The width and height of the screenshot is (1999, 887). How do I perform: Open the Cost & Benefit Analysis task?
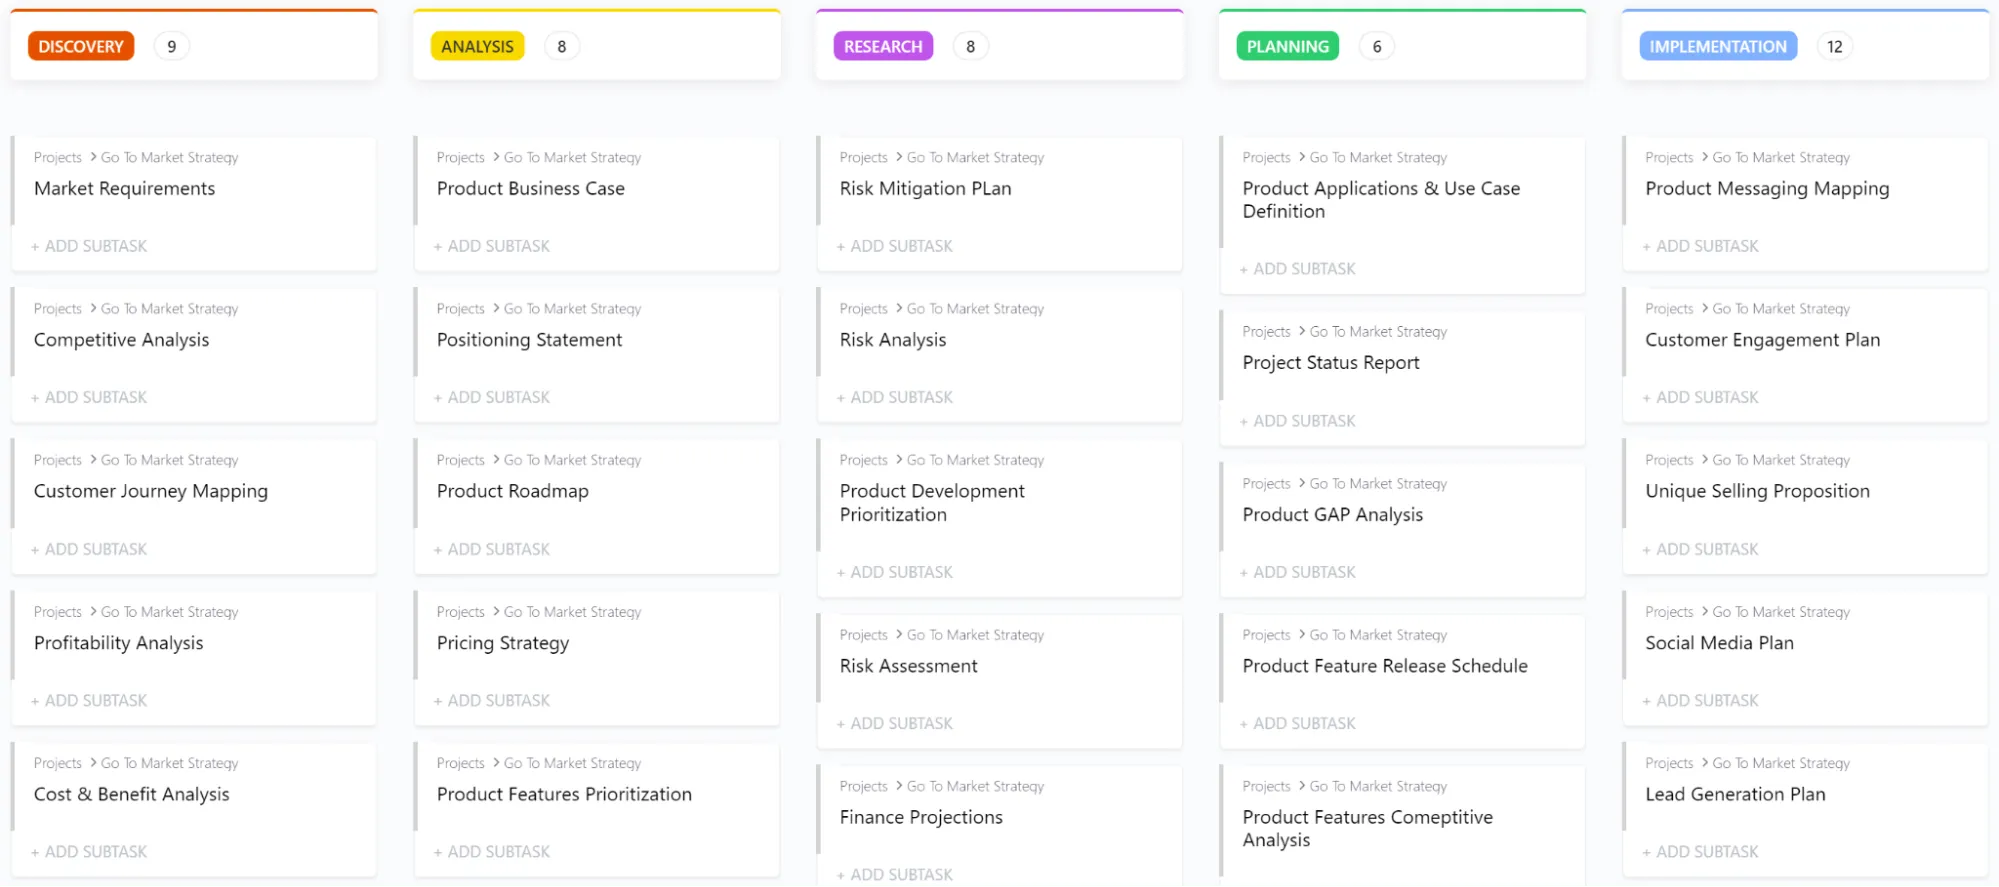pyautogui.click(x=132, y=794)
